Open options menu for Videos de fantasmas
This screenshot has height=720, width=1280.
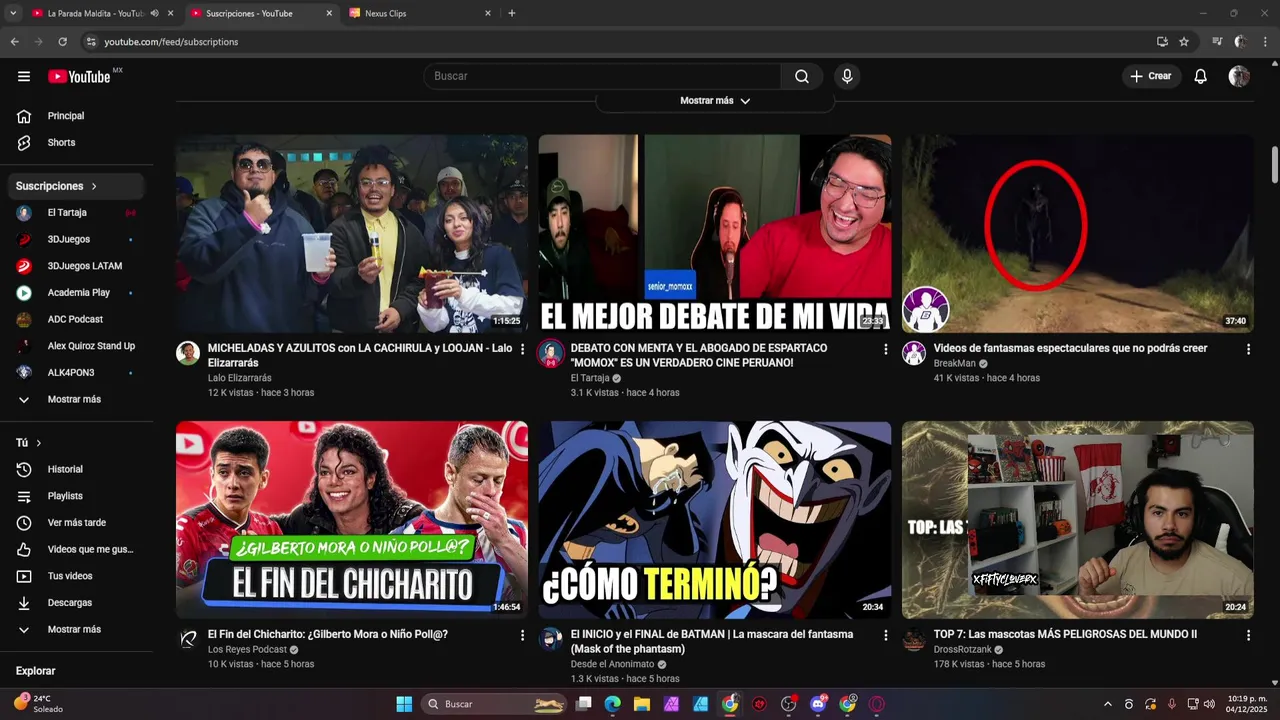coord(1248,349)
